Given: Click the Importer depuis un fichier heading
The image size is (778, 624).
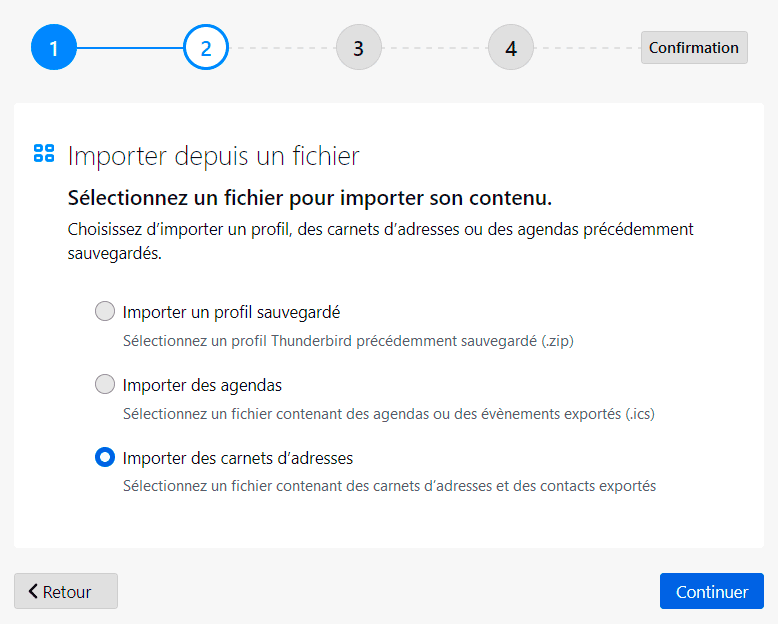Looking at the screenshot, I should [x=213, y=156].
